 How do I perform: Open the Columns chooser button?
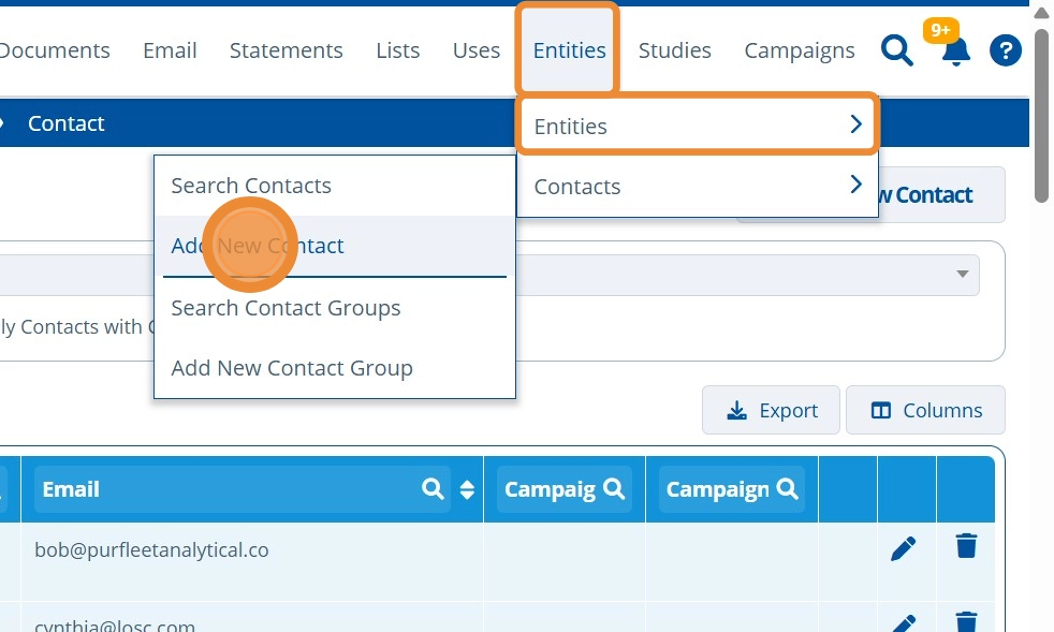[926, 410]
